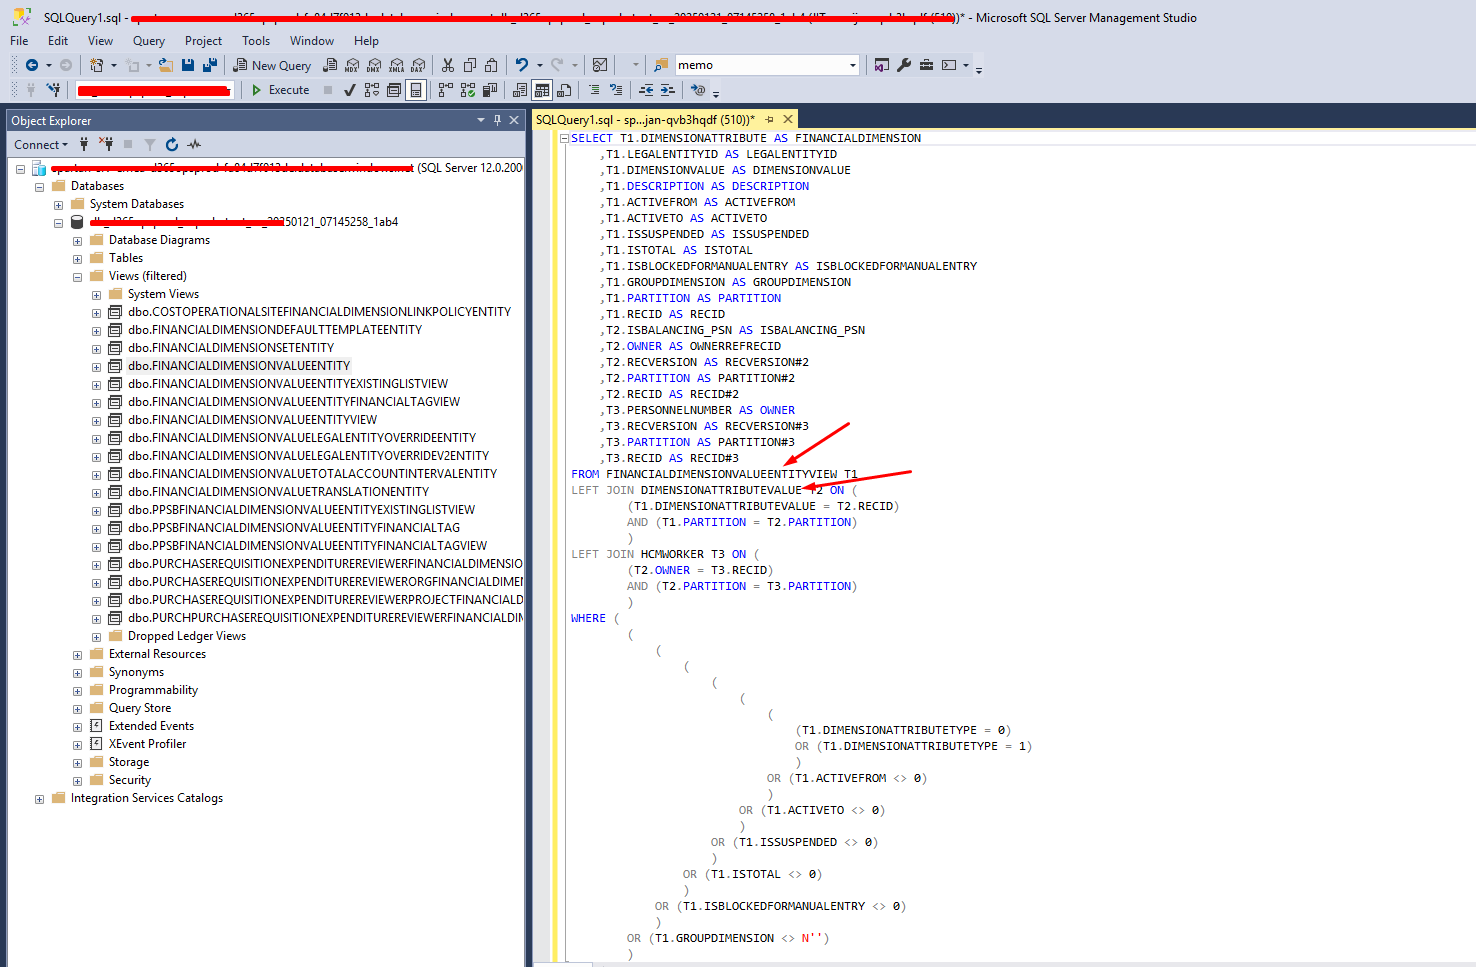
Task: Open the Activity Monitor icon
Action: tap(599, 65)
